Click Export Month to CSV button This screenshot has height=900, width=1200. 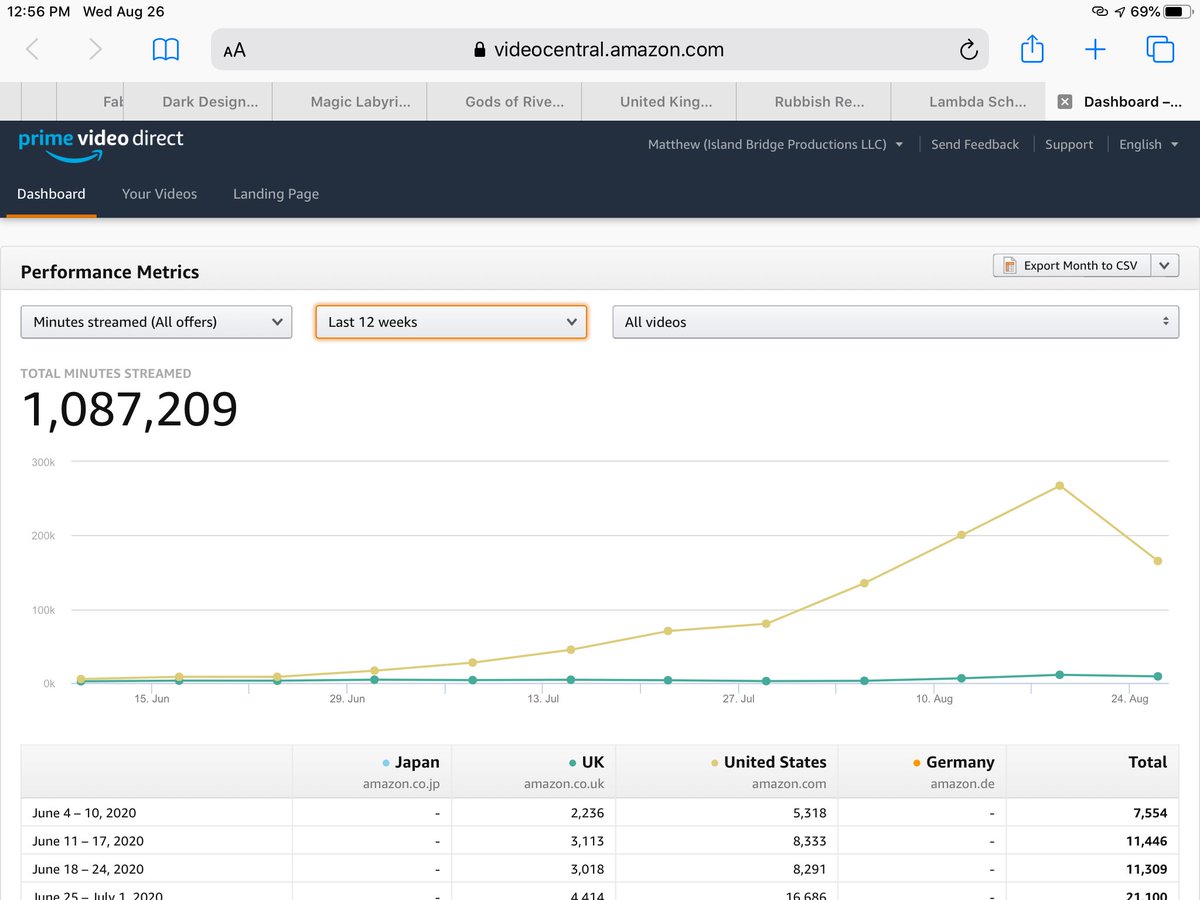1071,266
